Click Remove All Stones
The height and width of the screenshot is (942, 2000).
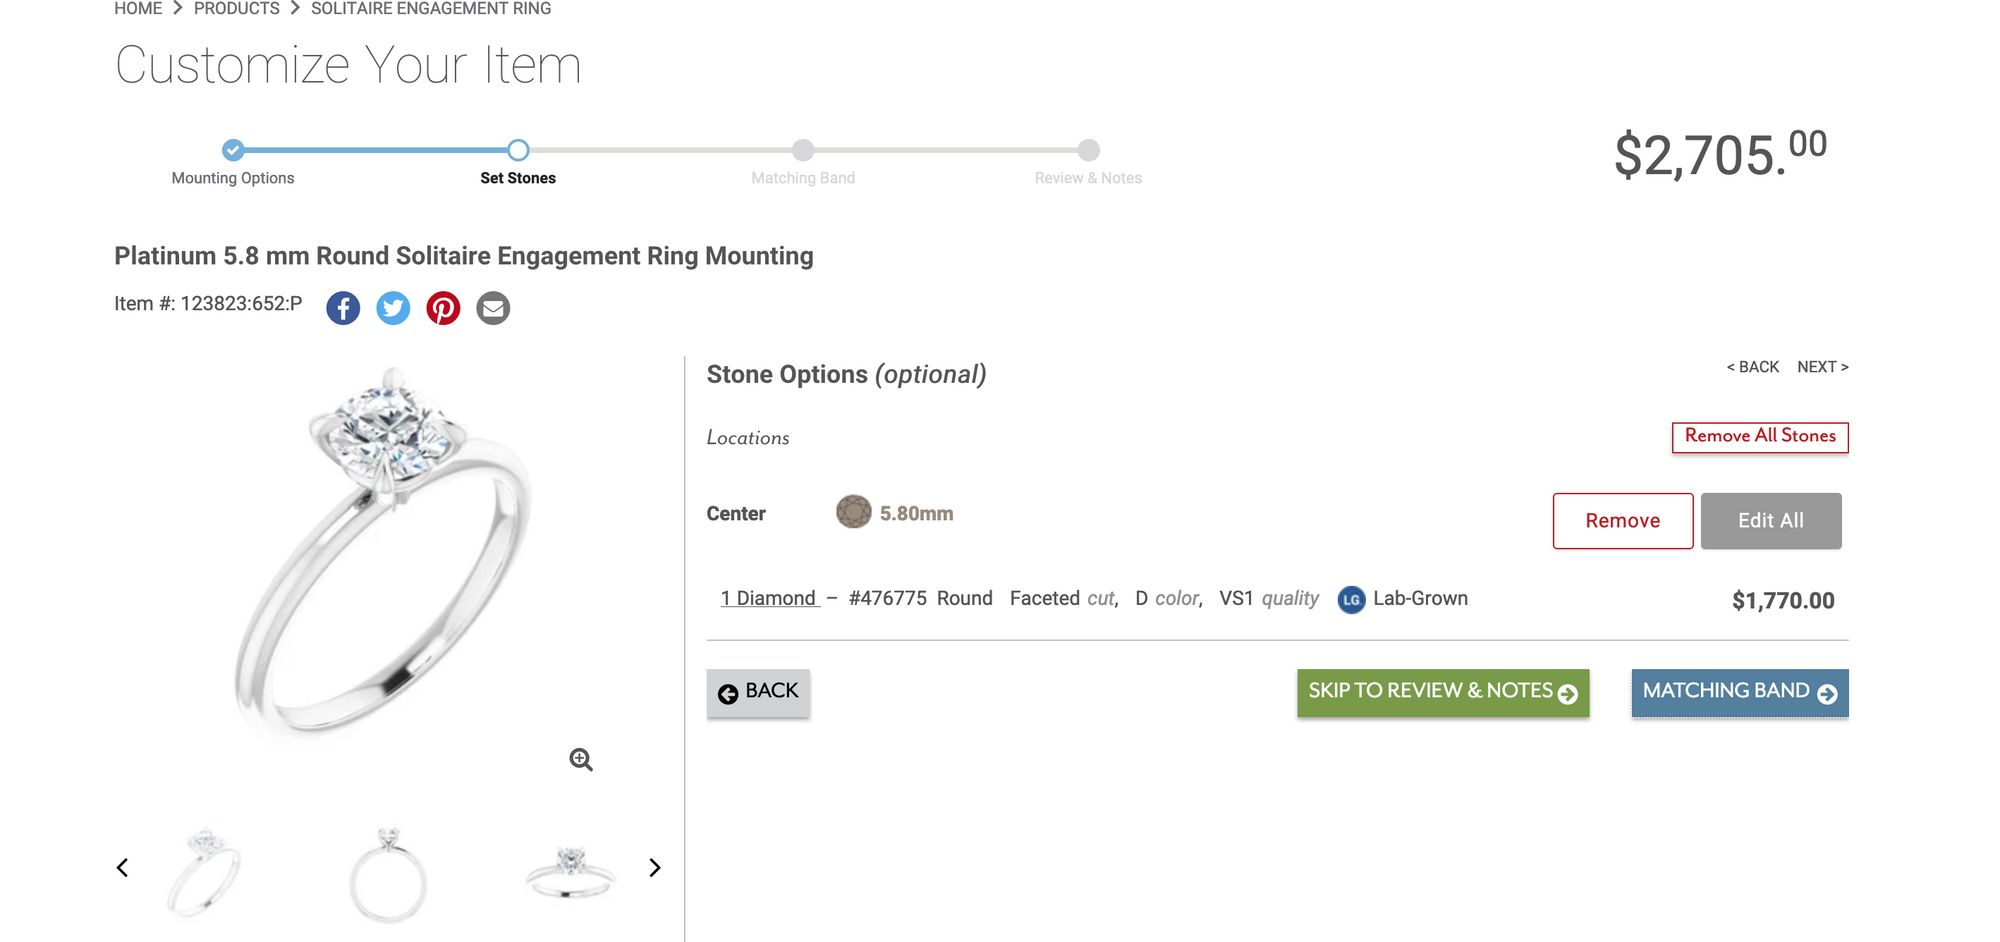point(1760,437)
